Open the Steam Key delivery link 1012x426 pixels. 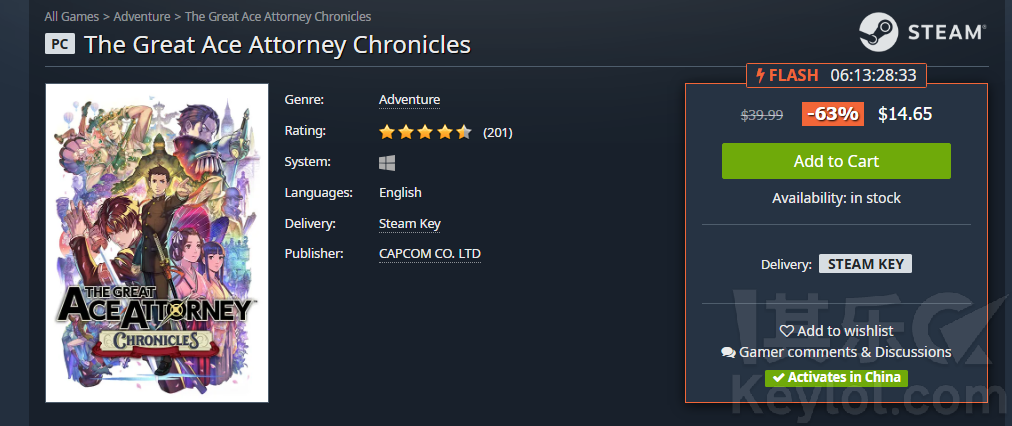click(x=409, y=224)
